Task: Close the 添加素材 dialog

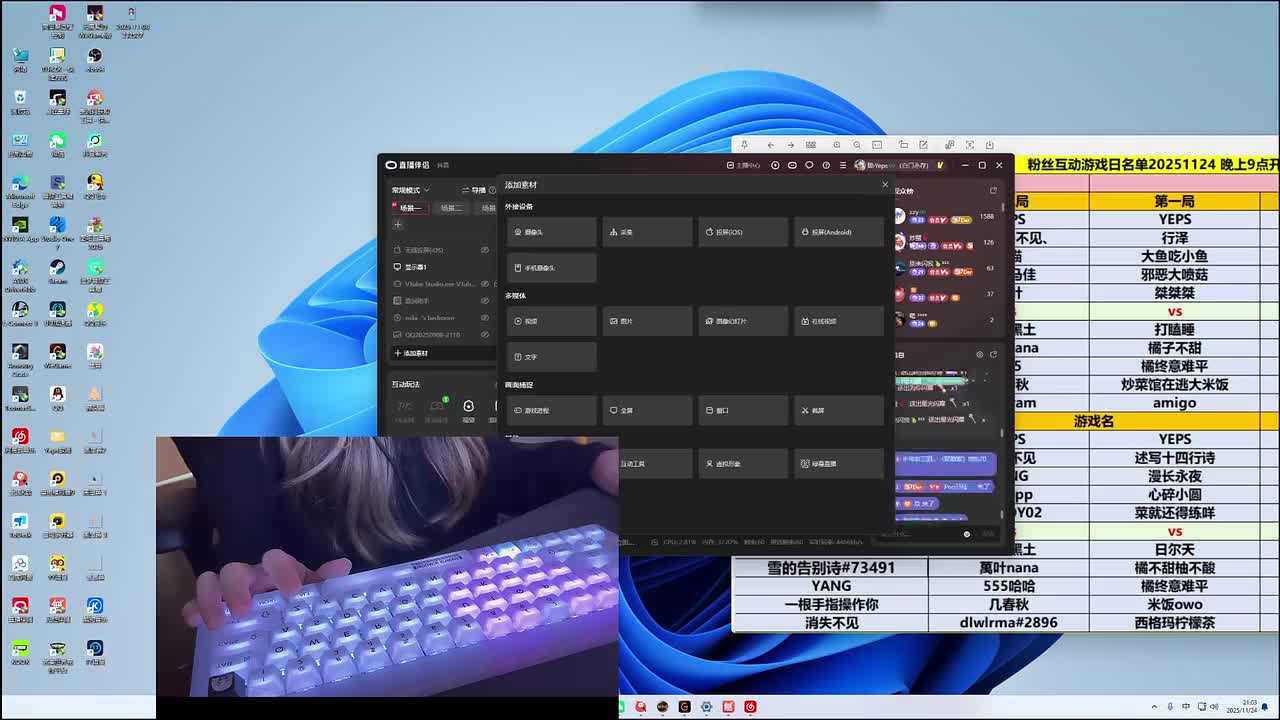Action: click(x=884, y=185)
